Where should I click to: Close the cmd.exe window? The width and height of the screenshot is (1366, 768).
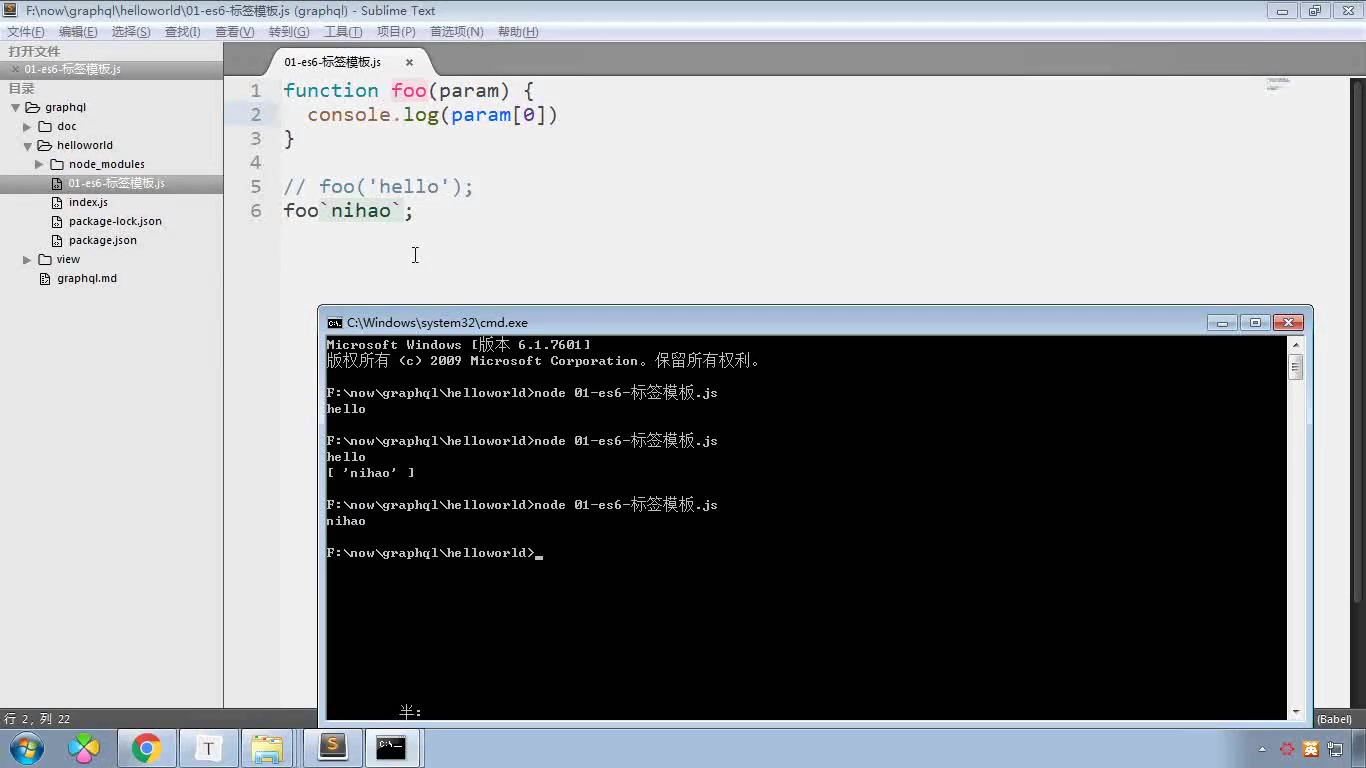(x=1289, y=322)
